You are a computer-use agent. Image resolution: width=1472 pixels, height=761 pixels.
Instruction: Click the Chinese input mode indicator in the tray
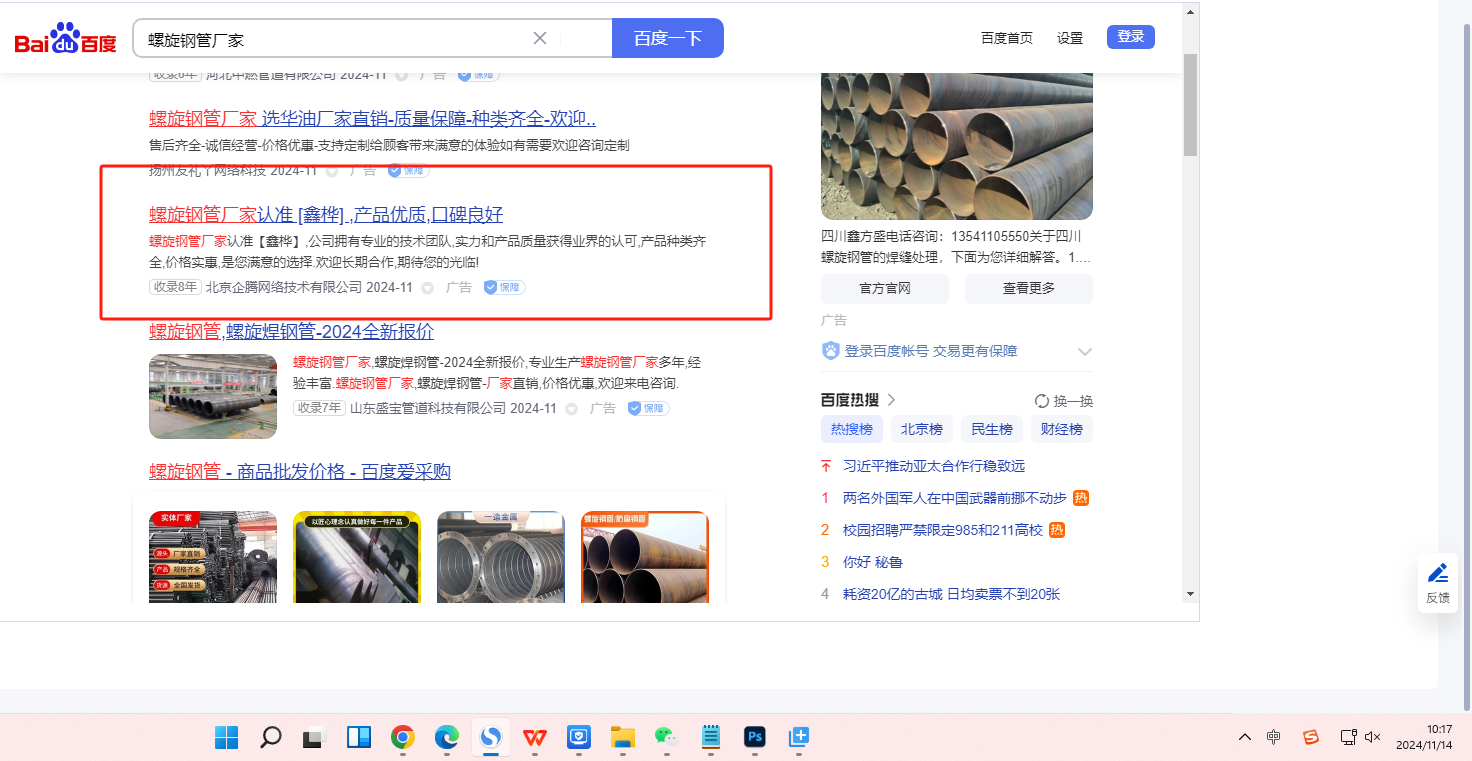1273,737
